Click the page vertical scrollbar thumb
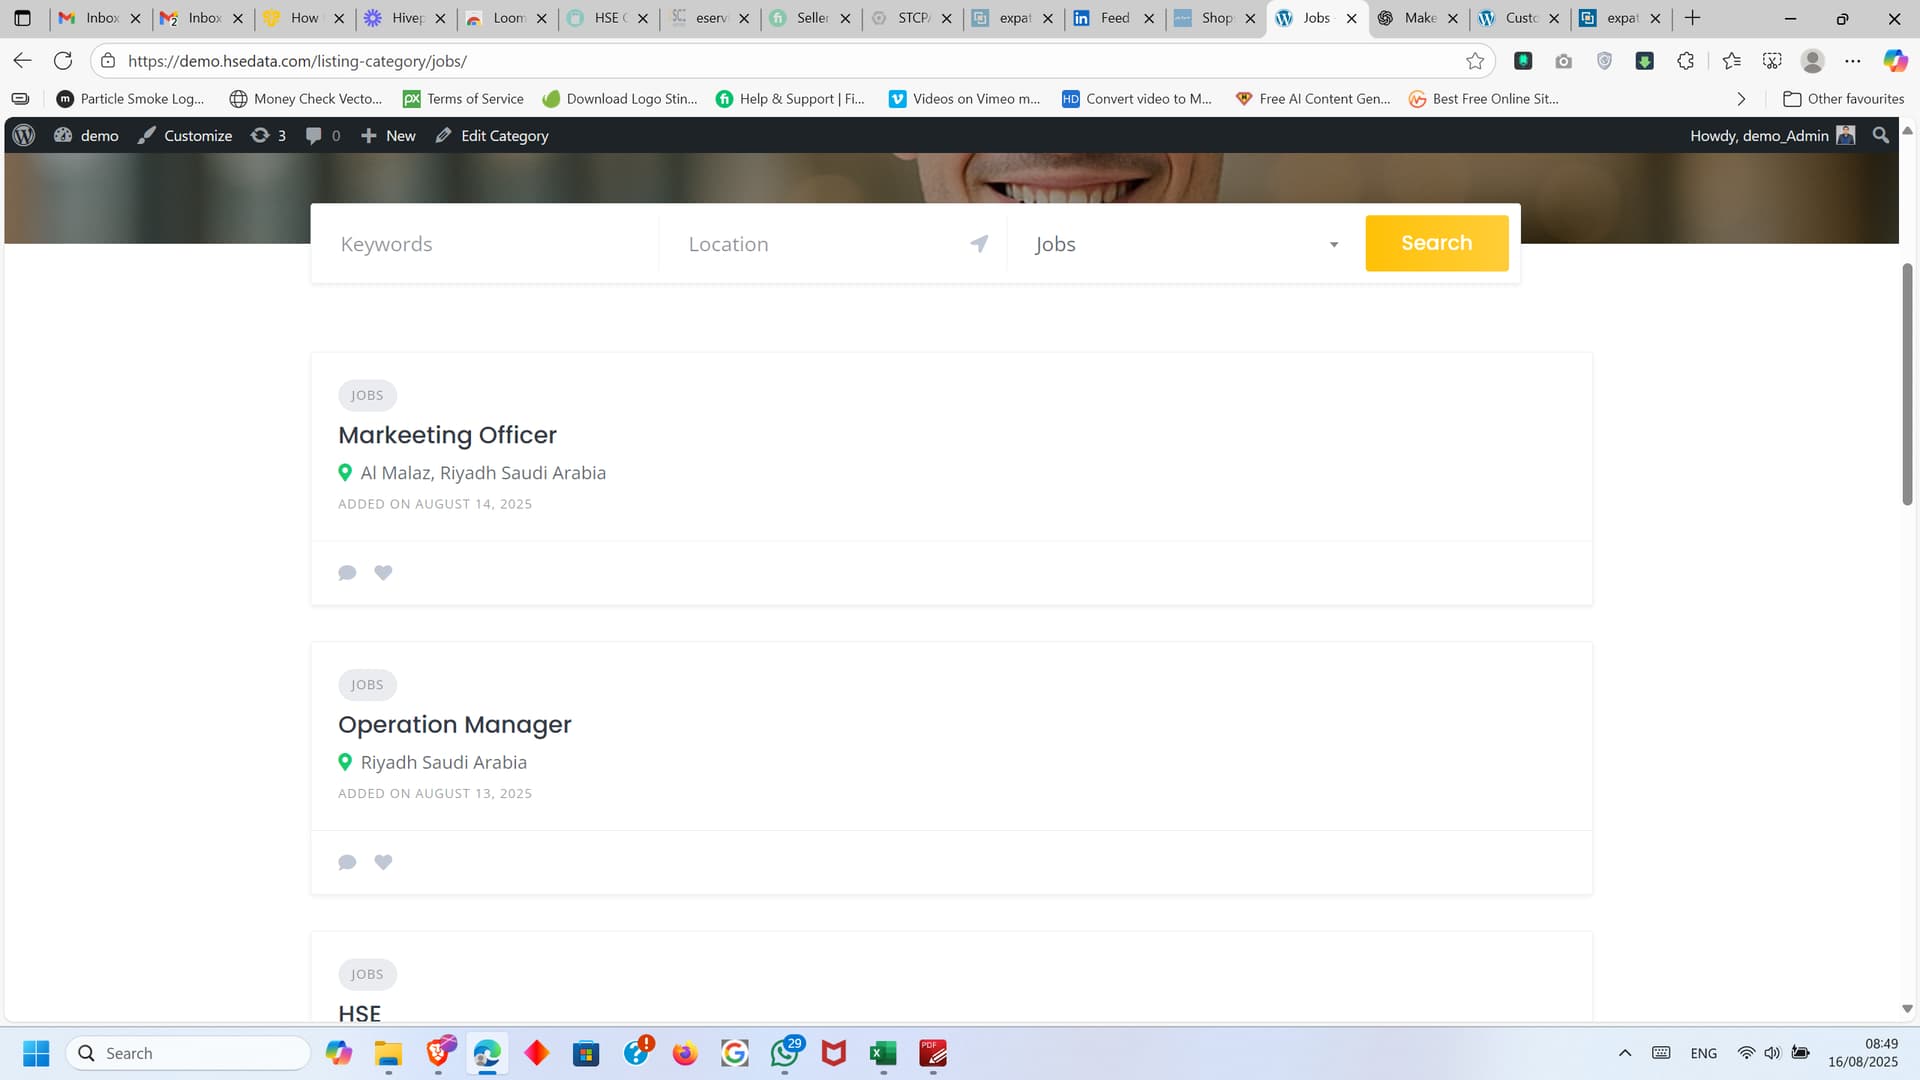The width and height of the screenshot is (1920, 1080). point(1907,385)
